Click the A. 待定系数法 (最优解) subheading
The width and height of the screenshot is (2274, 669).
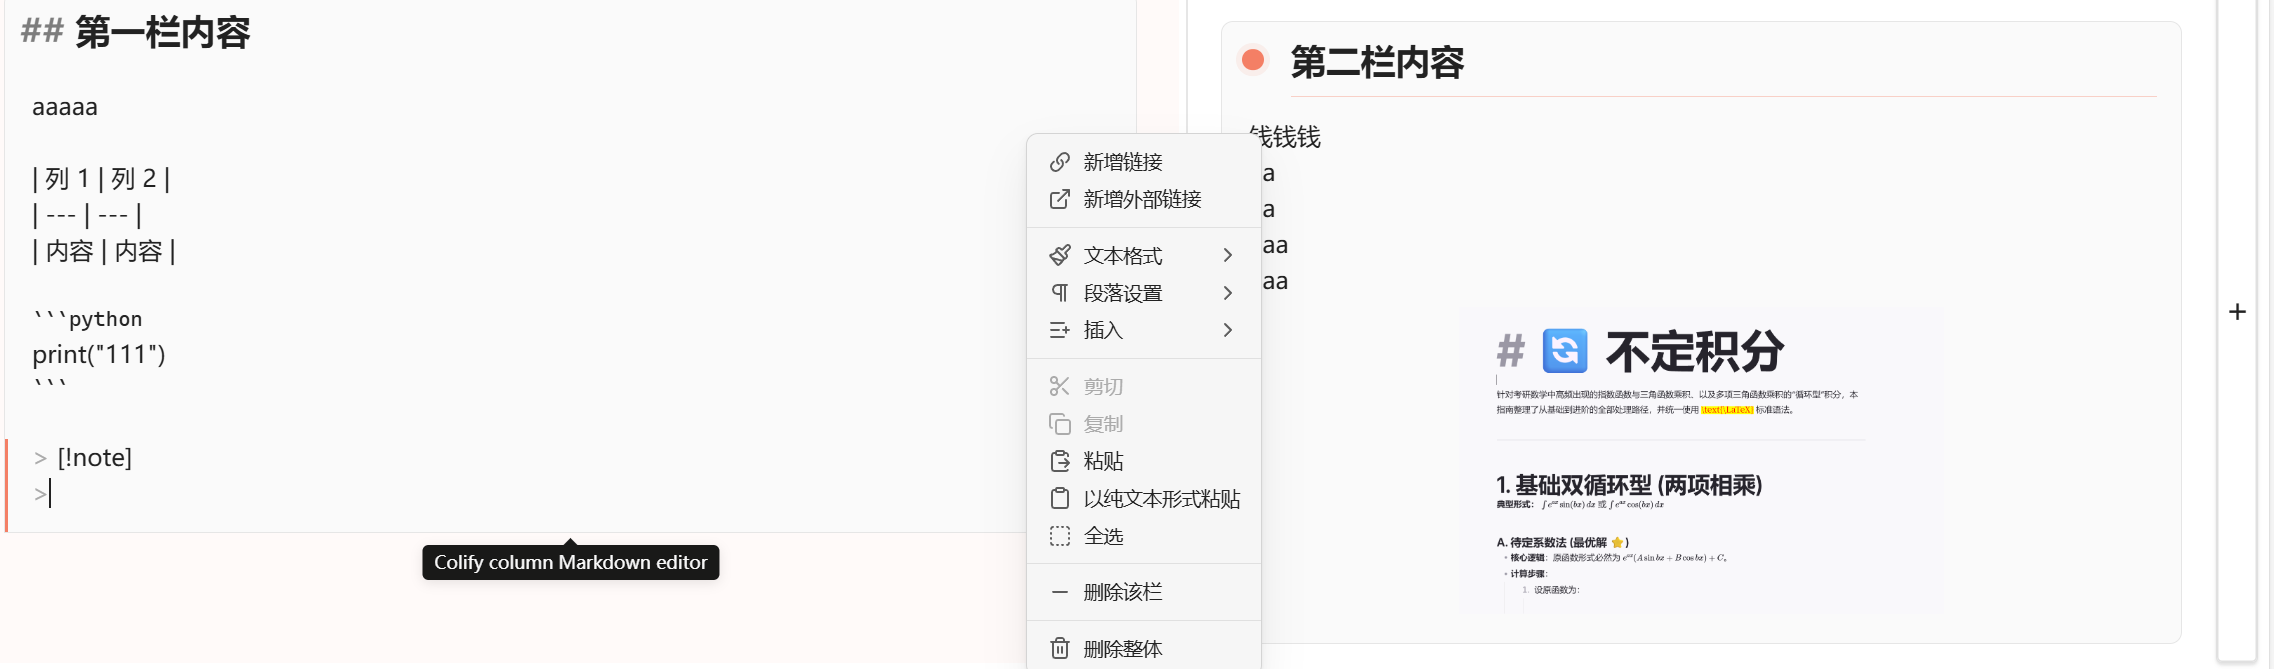click(1563, 542)
